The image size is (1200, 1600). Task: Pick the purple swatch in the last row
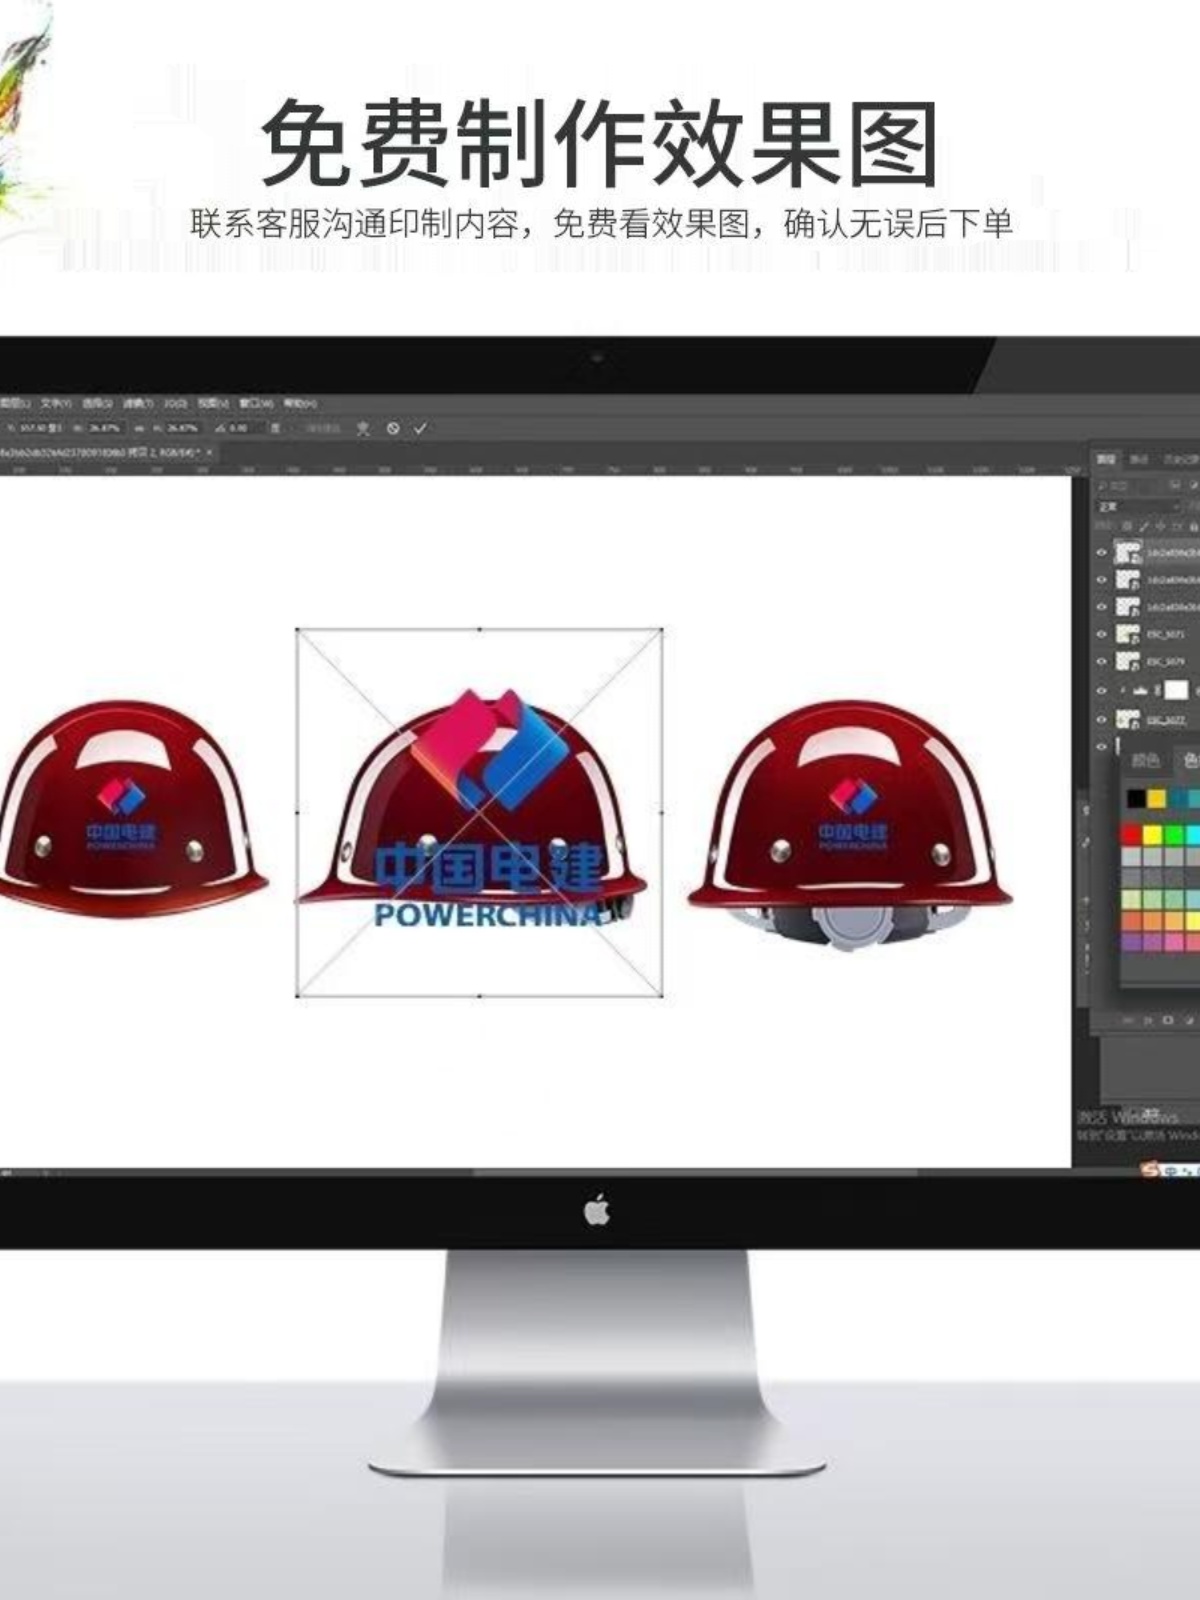point(1131,941)
